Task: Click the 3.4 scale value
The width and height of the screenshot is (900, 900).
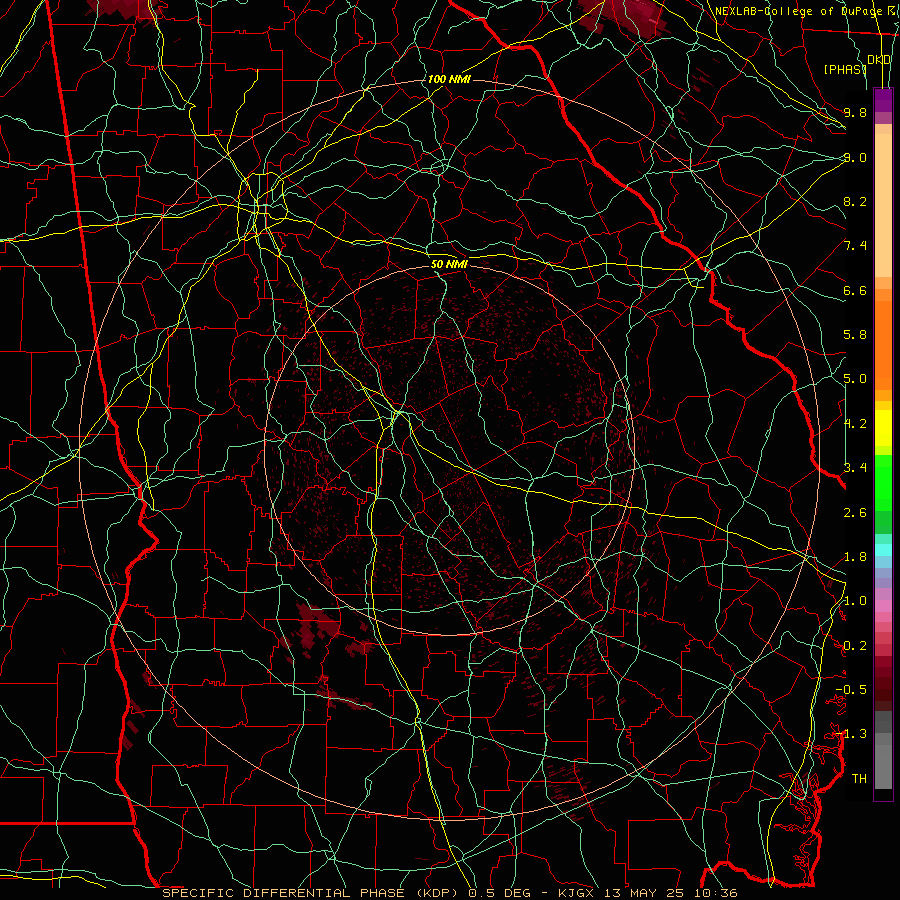Action: click(x=855, y=468)
